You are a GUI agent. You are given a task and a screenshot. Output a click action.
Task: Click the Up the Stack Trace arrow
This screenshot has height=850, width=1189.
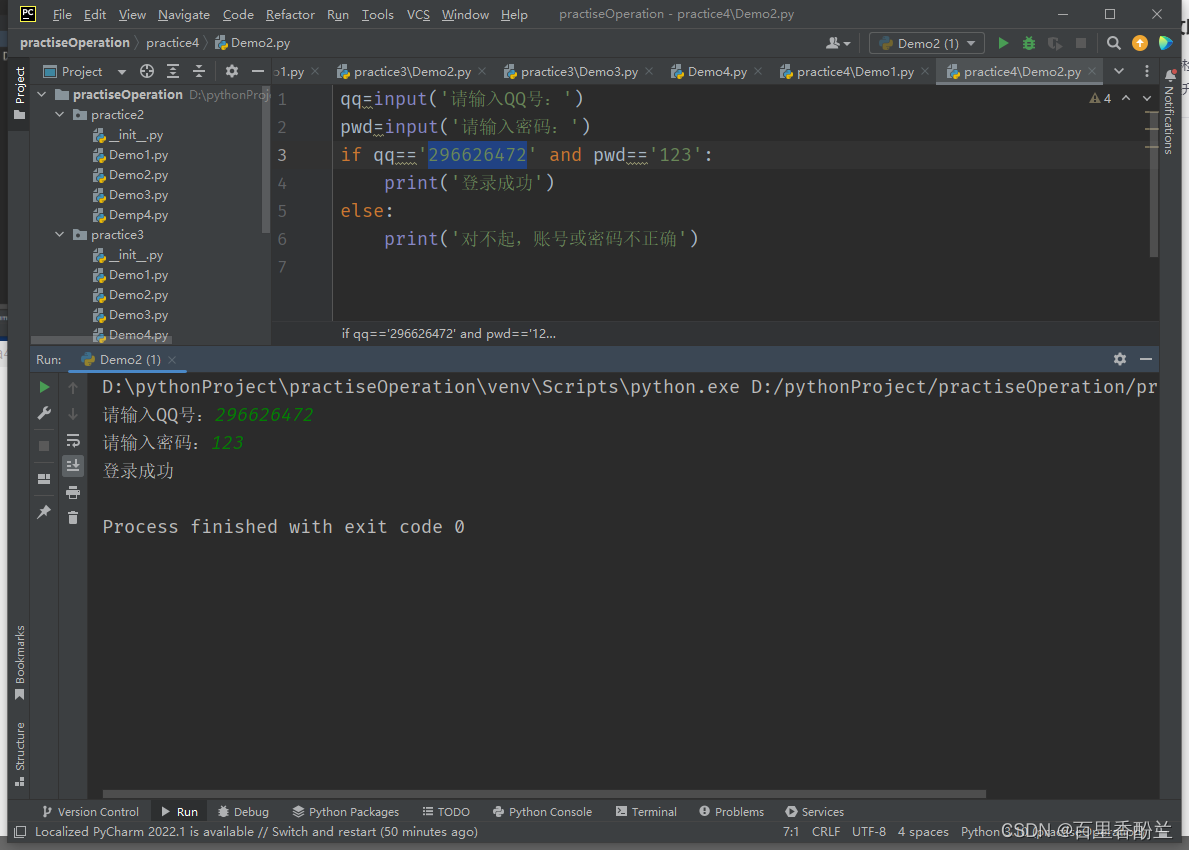pos(73,387)
